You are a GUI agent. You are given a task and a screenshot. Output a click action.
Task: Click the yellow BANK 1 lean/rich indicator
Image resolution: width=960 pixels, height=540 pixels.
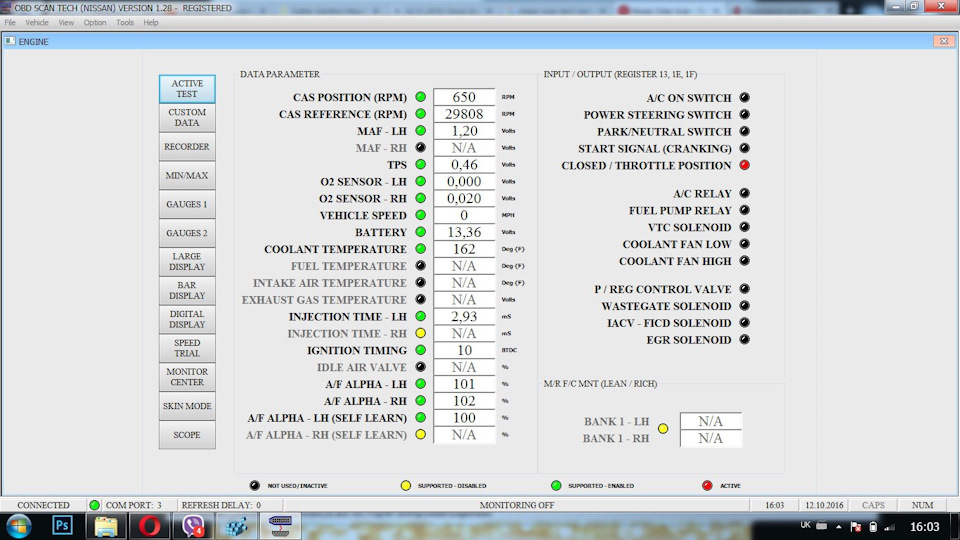(x=663, y=429)
